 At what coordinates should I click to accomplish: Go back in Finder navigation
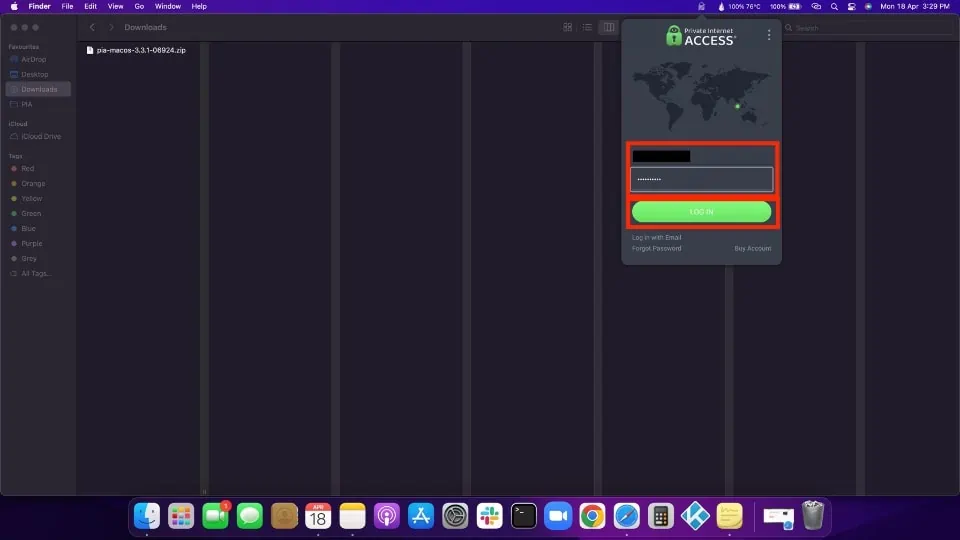coord(92,28)
